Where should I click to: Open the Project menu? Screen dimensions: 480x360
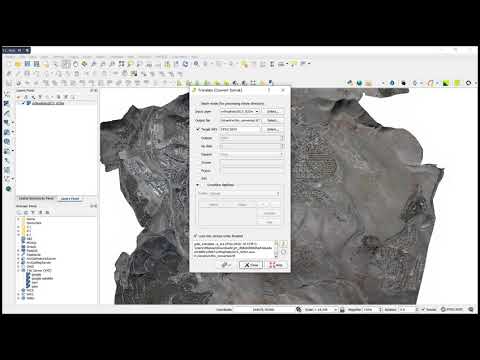[9, 57]
